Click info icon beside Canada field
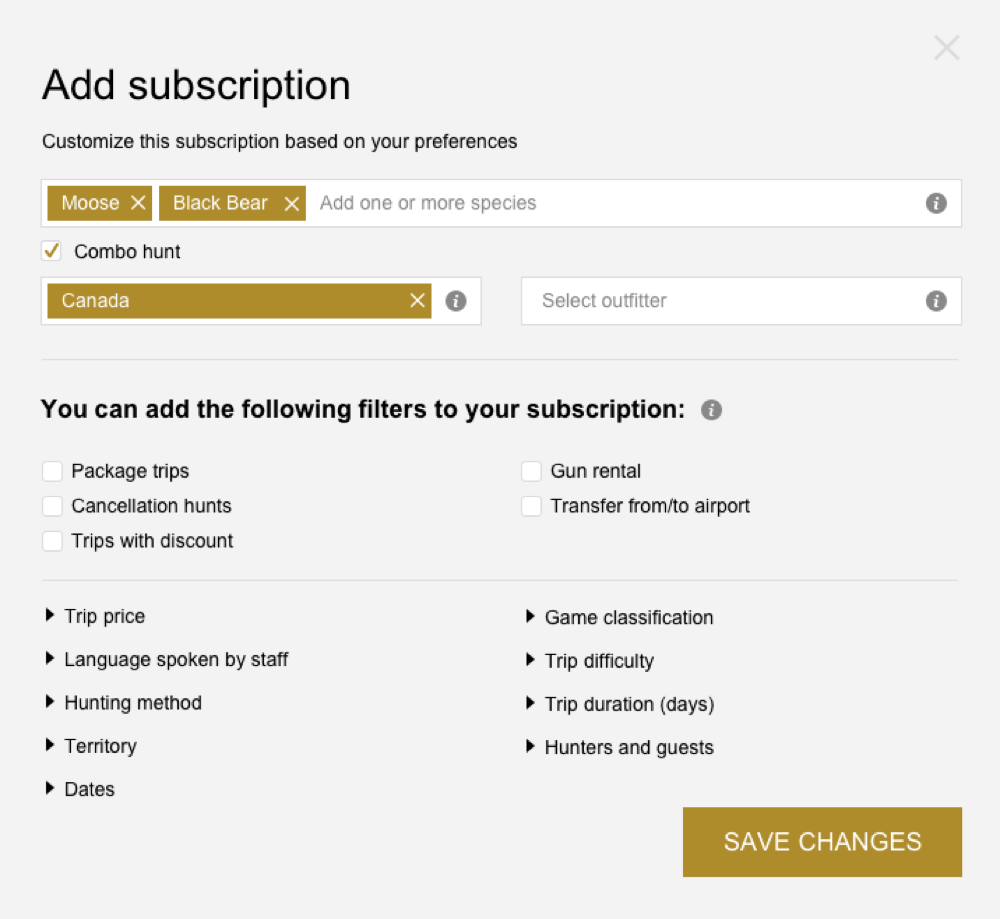Image resolution: width=1000 pixels, height=919 pixels. click(456, 301)
